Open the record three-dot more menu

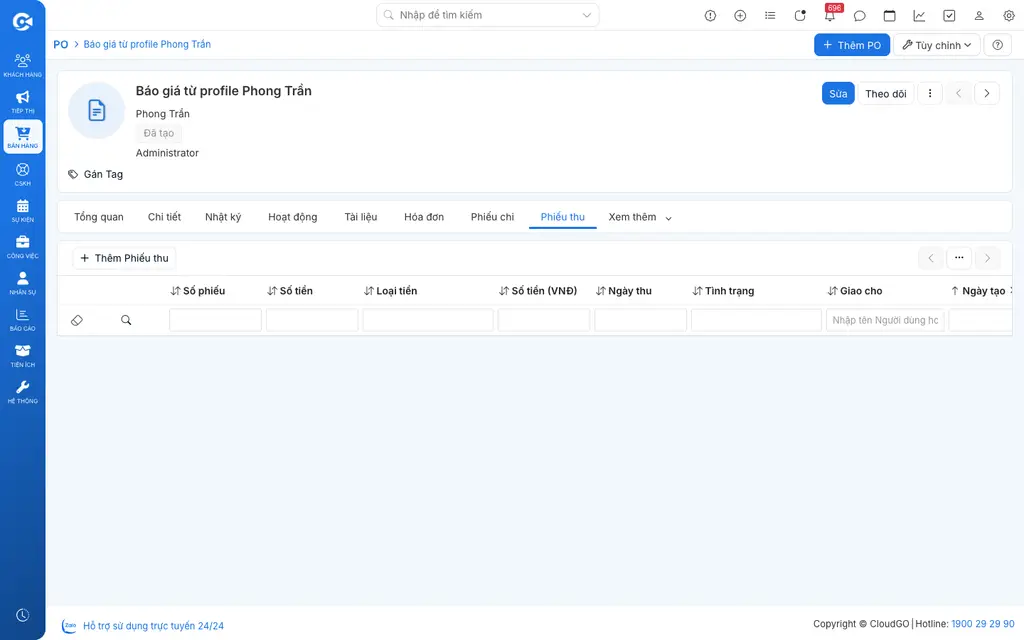(930, 93)
